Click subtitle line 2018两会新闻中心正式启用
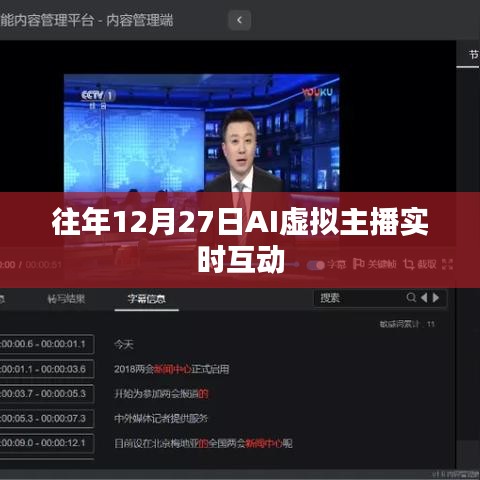Viewport: 480px width, 480px height. (x=172, y=369)
